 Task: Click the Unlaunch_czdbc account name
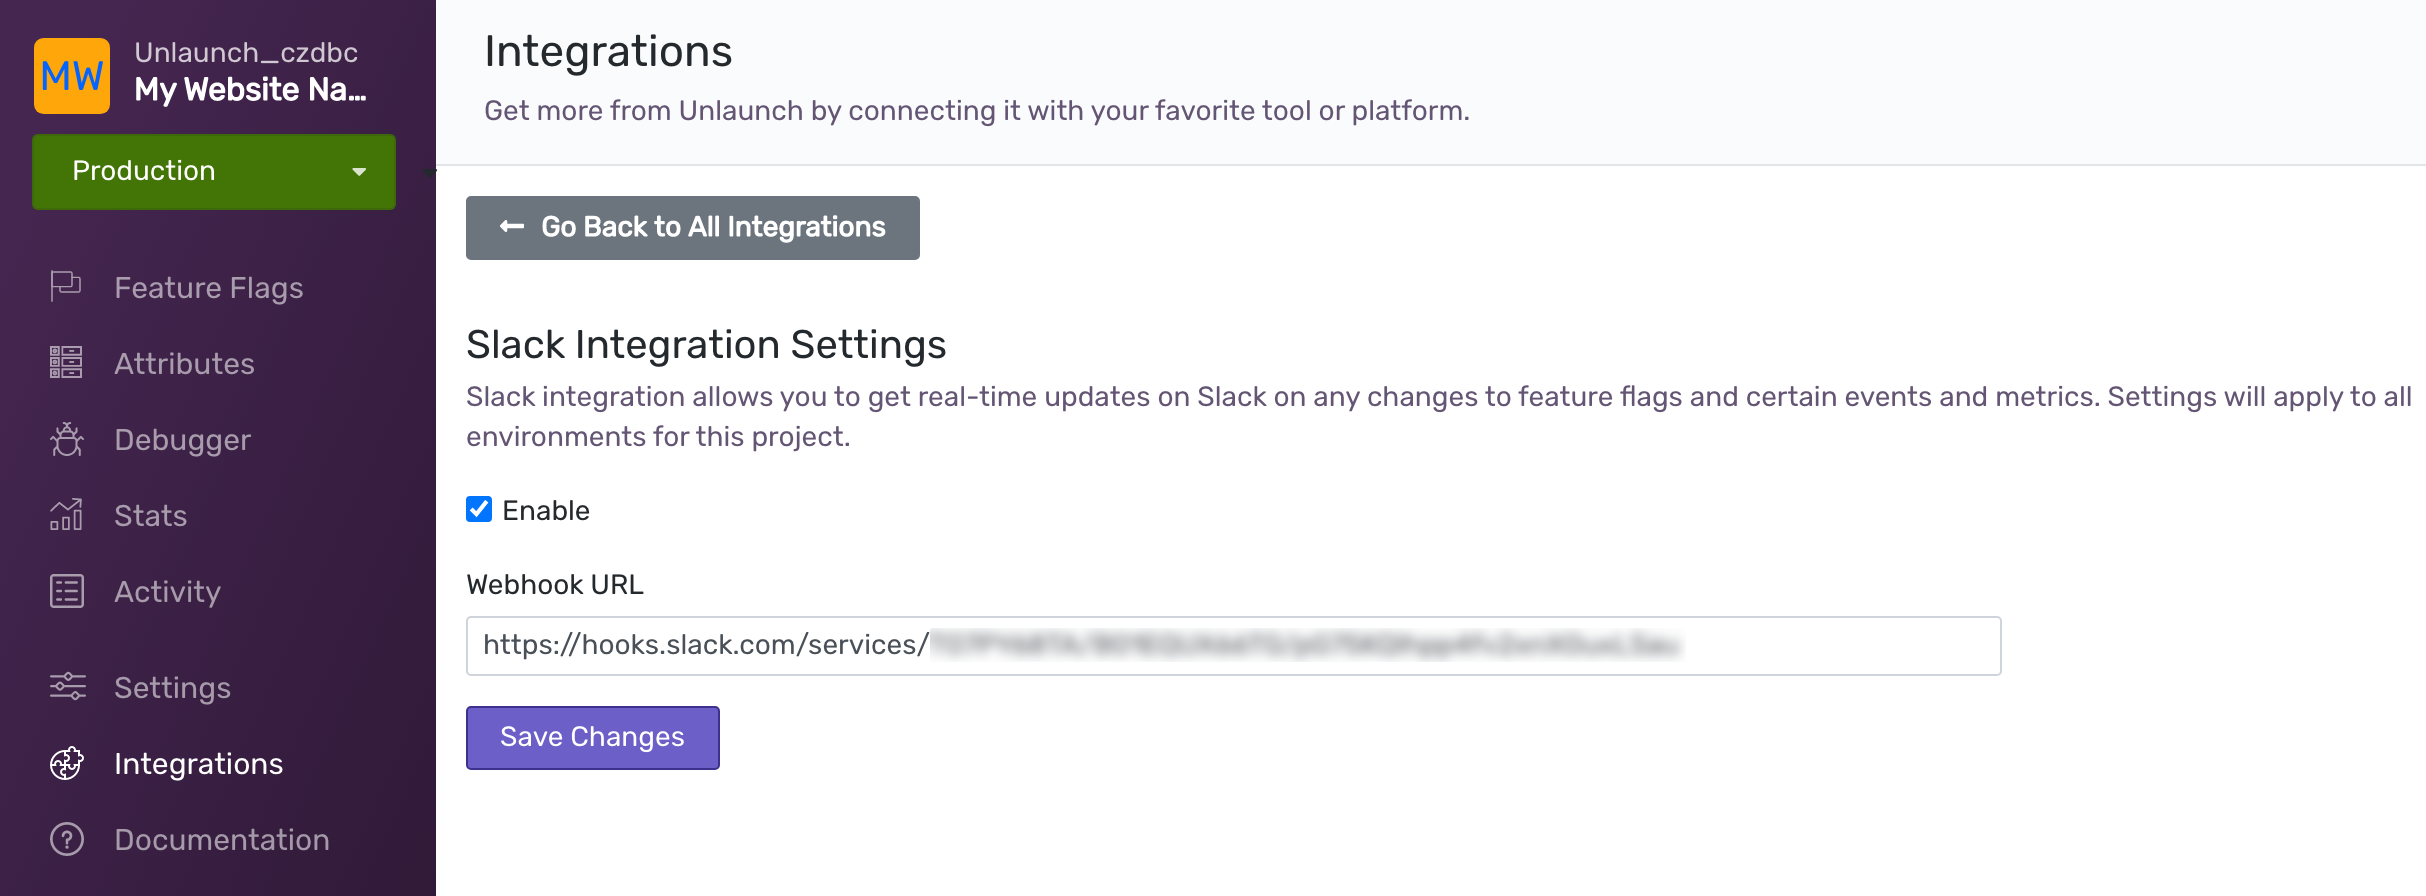[246, 52]
